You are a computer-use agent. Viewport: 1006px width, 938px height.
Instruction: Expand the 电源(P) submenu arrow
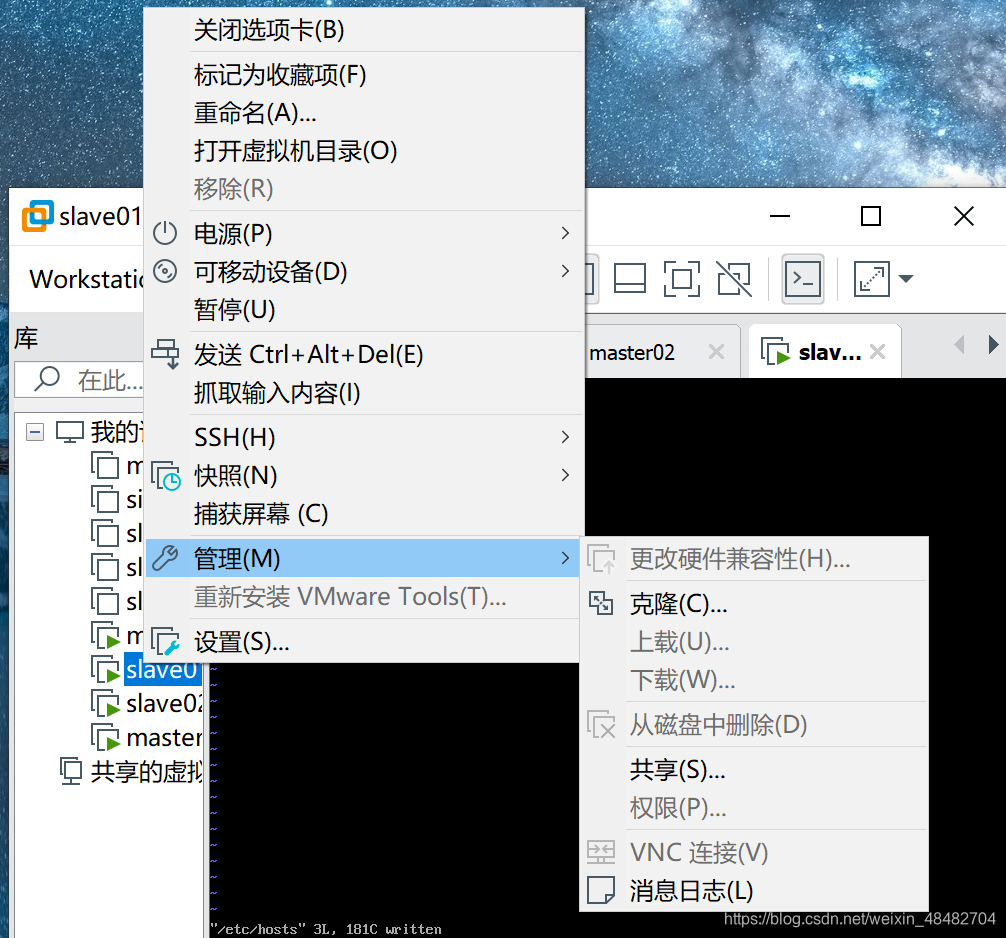565,233
